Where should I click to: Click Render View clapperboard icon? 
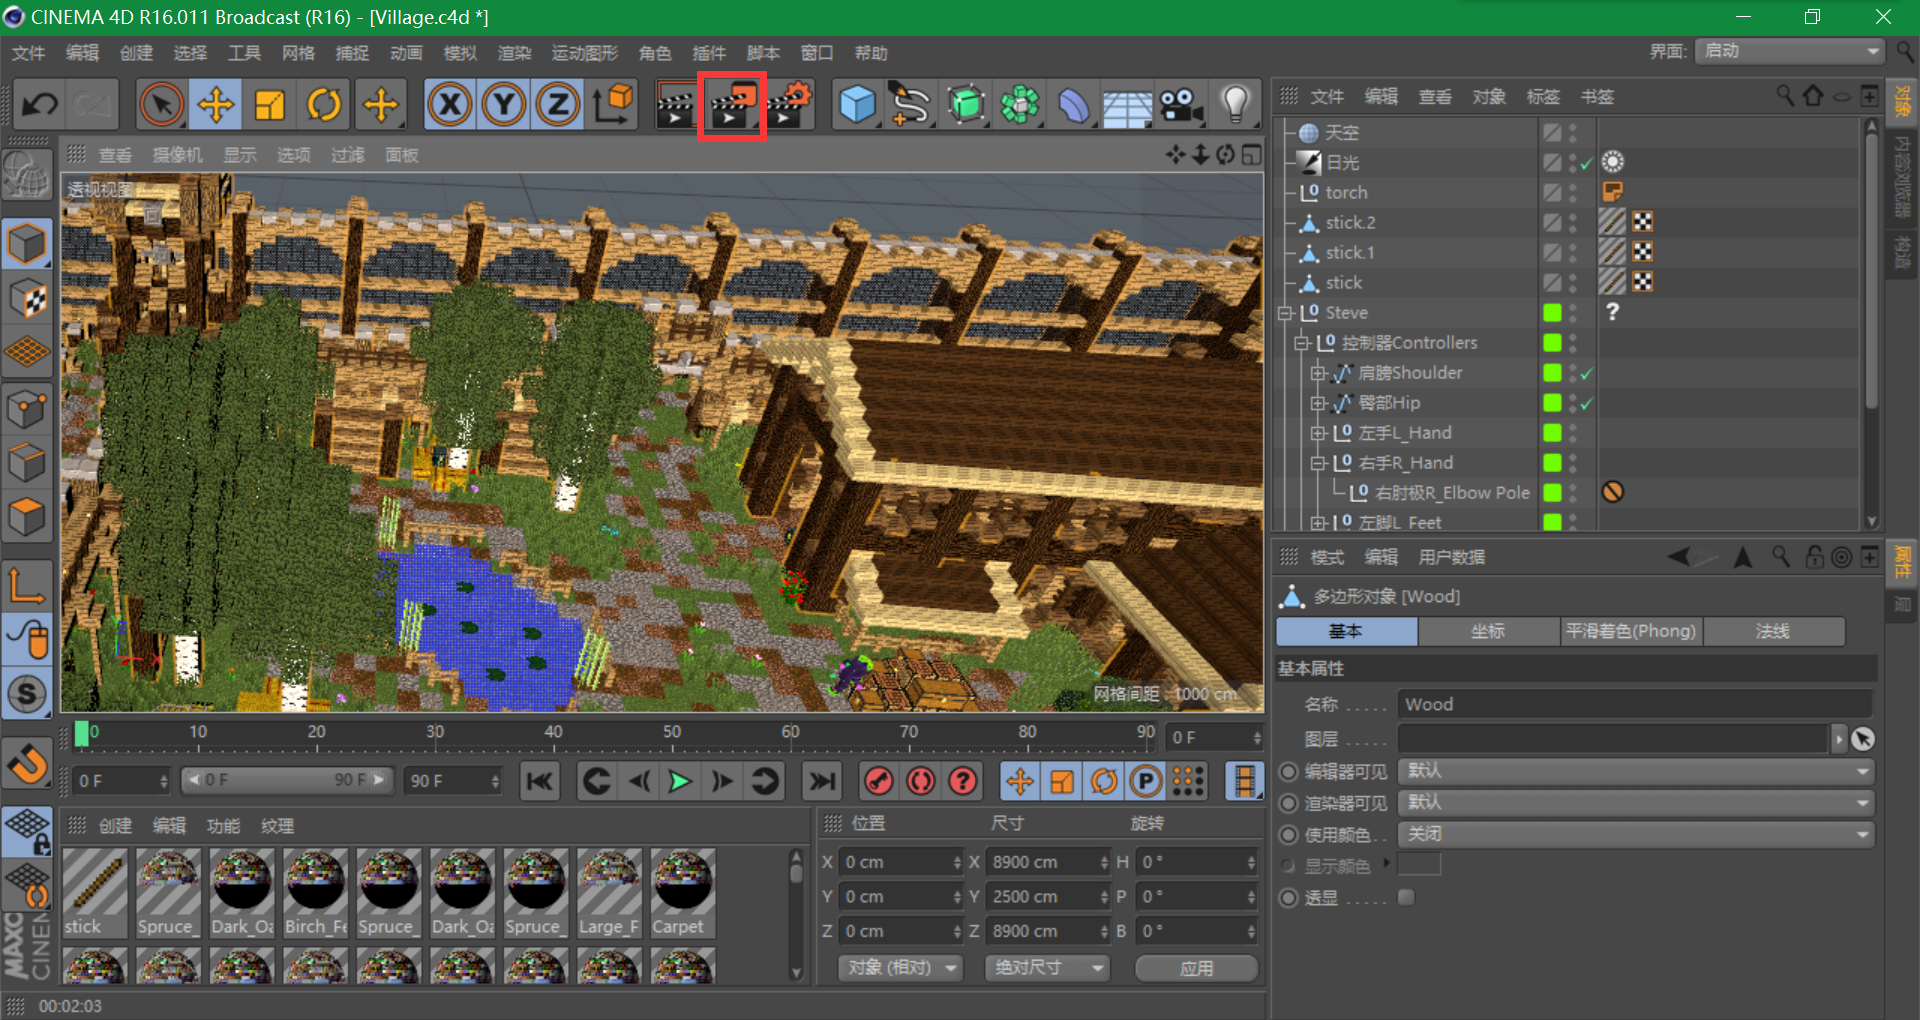tap(676, 105)
